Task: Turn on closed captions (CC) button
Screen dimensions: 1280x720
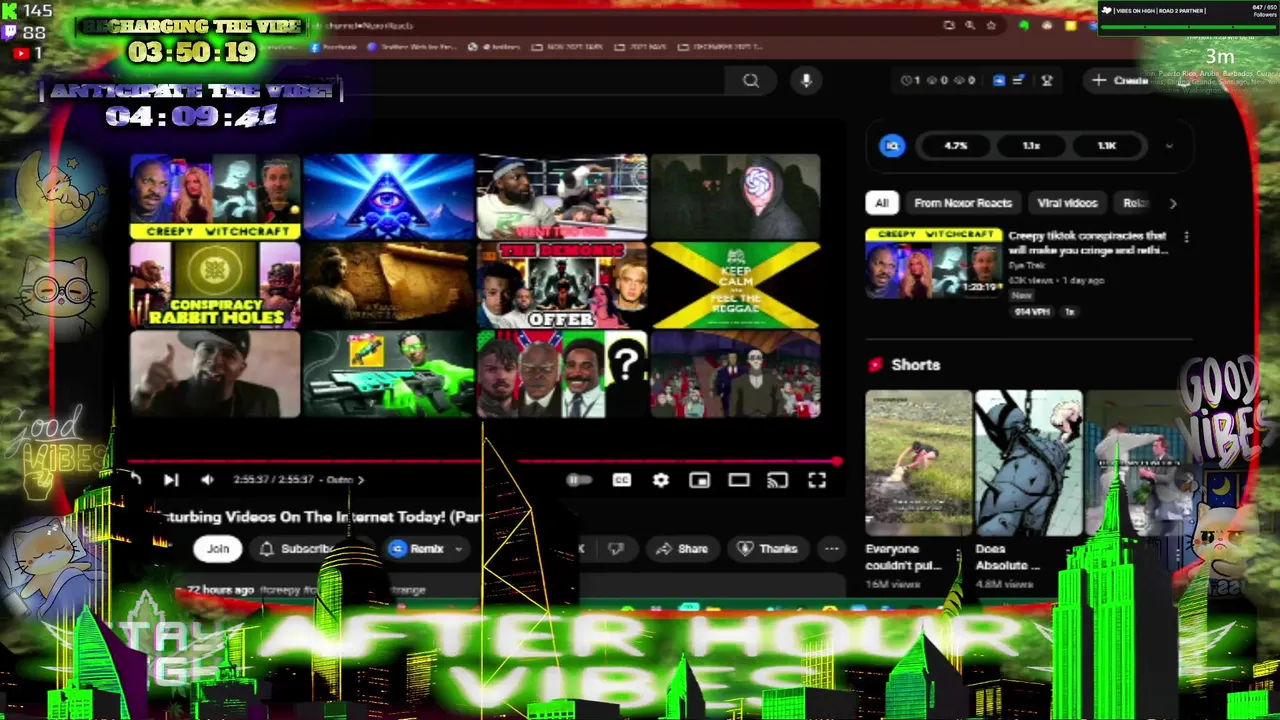Action: [x=622, y=481]
